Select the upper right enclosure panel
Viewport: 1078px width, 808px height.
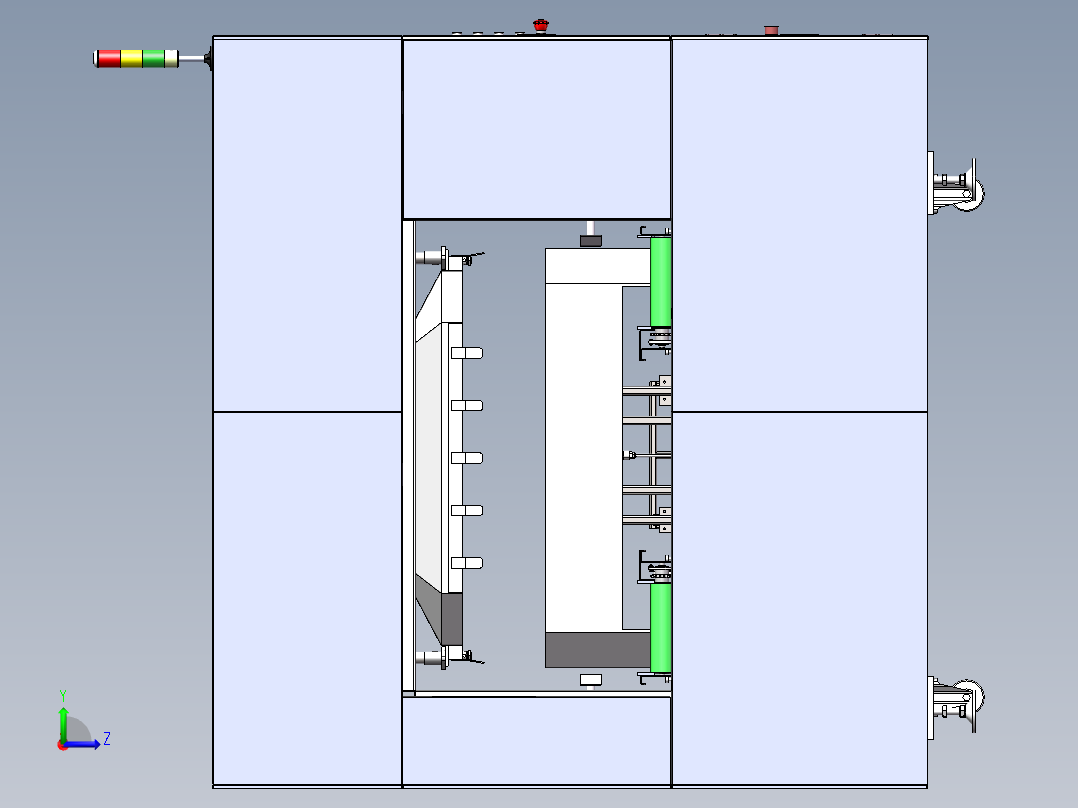click(800, 225)
